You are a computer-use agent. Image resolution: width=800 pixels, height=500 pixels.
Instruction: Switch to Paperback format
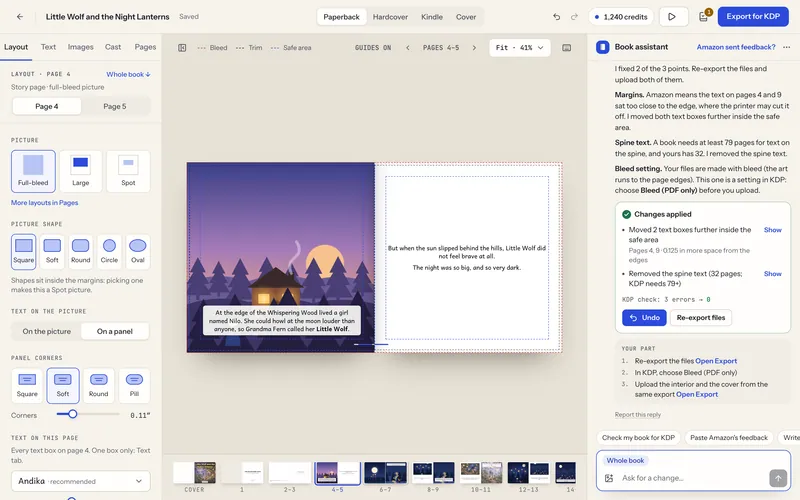click(x=341, y=17)
